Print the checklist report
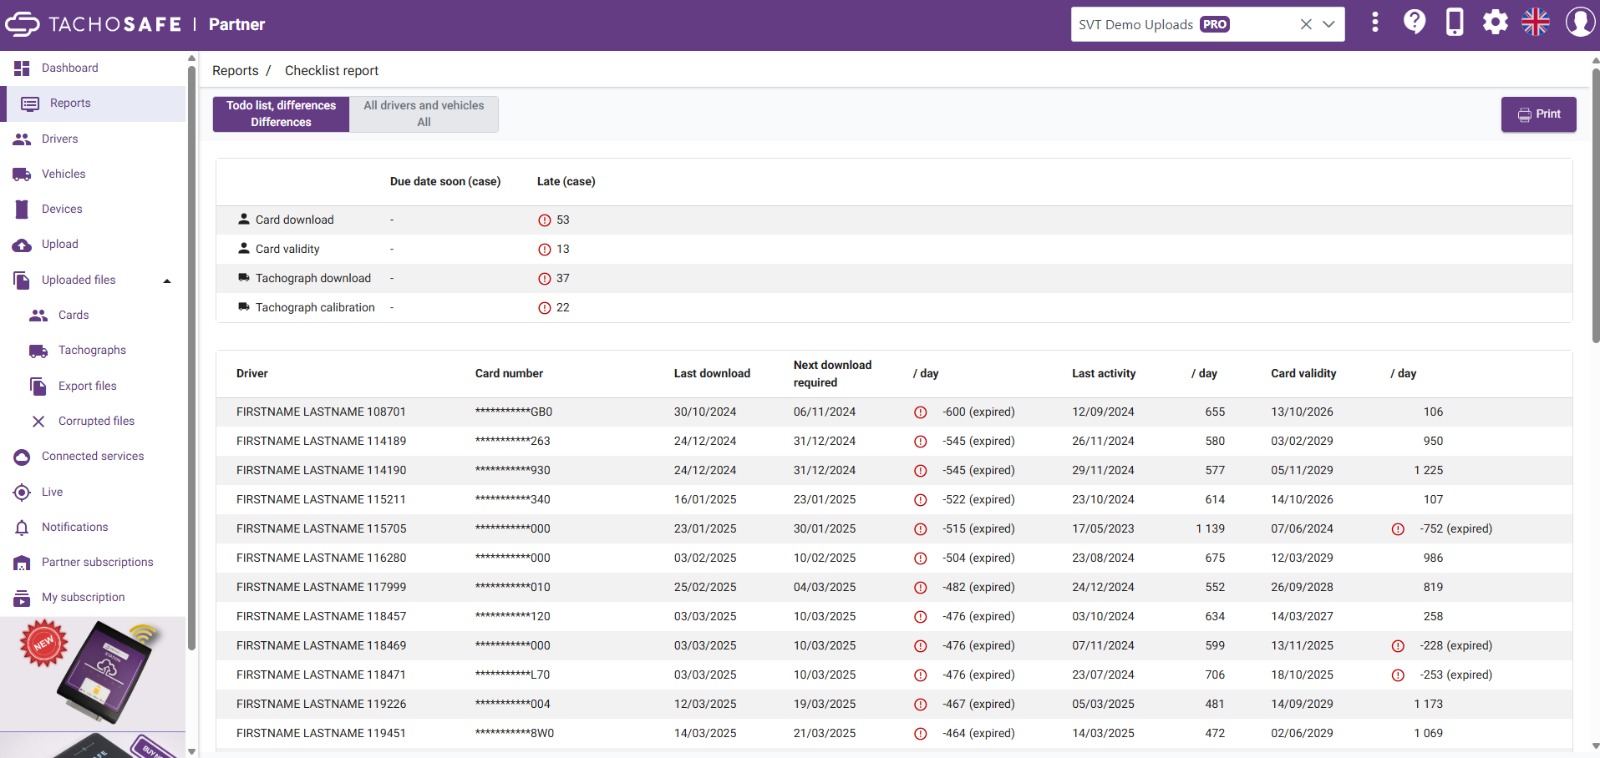 tap(1538, 114)
